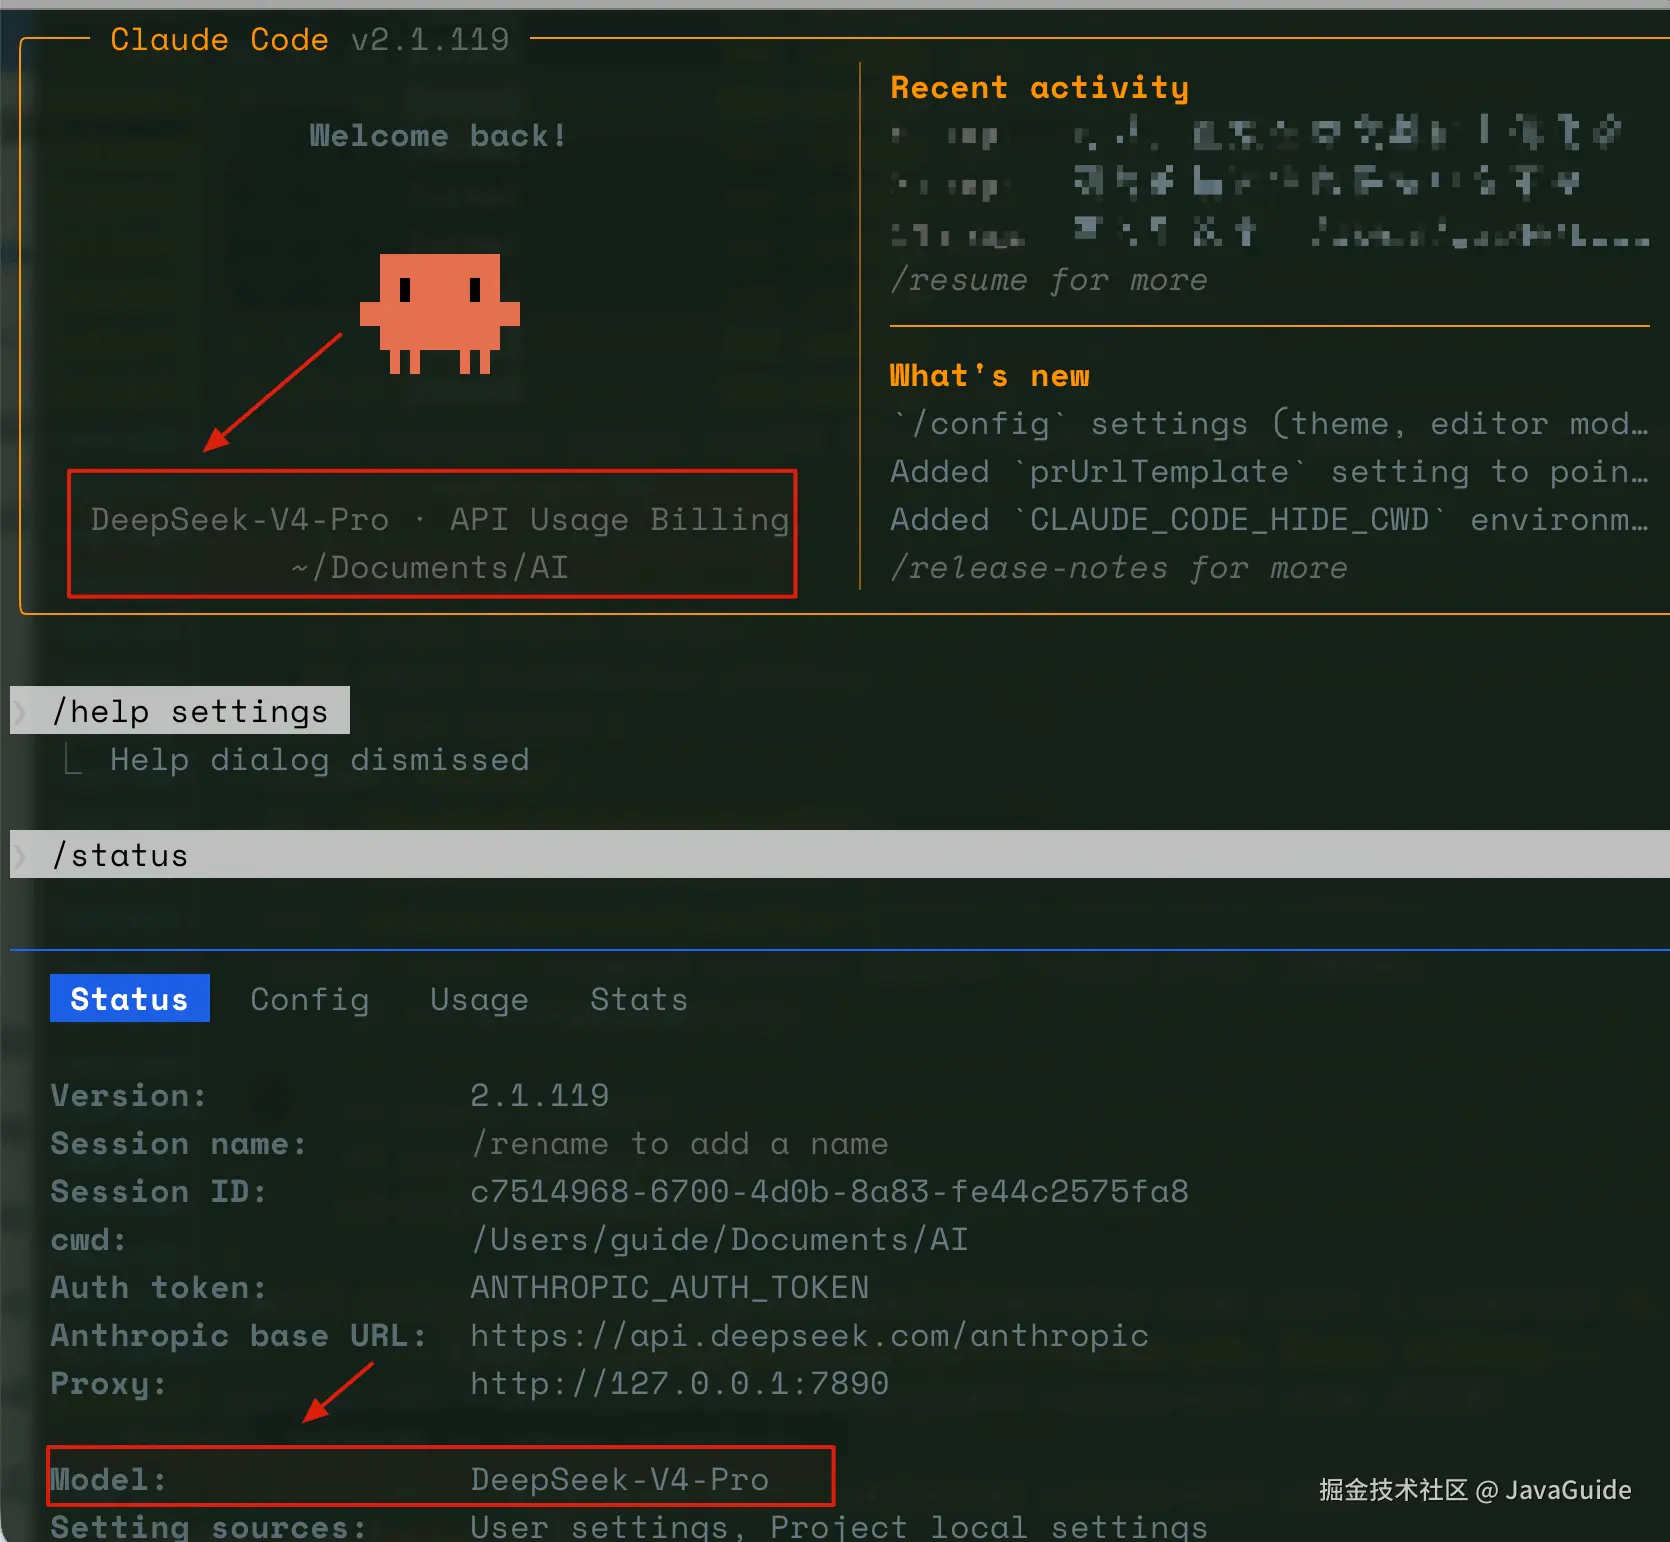This screenshot has height=1542, width=1670.
Task: Click the "/status" command line
Action: click(x=840, y=854)
